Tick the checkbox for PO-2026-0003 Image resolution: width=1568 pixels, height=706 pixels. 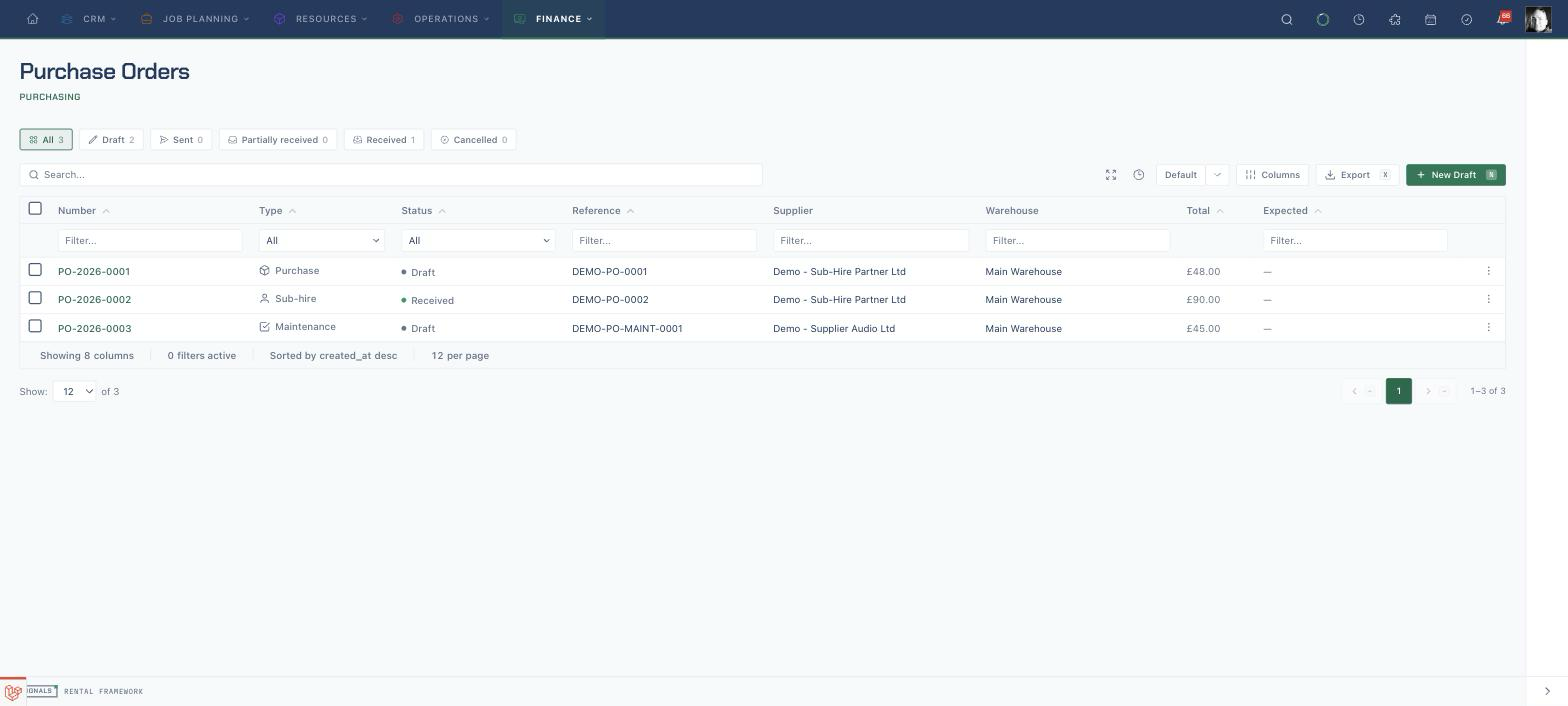(x=35, y=325)
